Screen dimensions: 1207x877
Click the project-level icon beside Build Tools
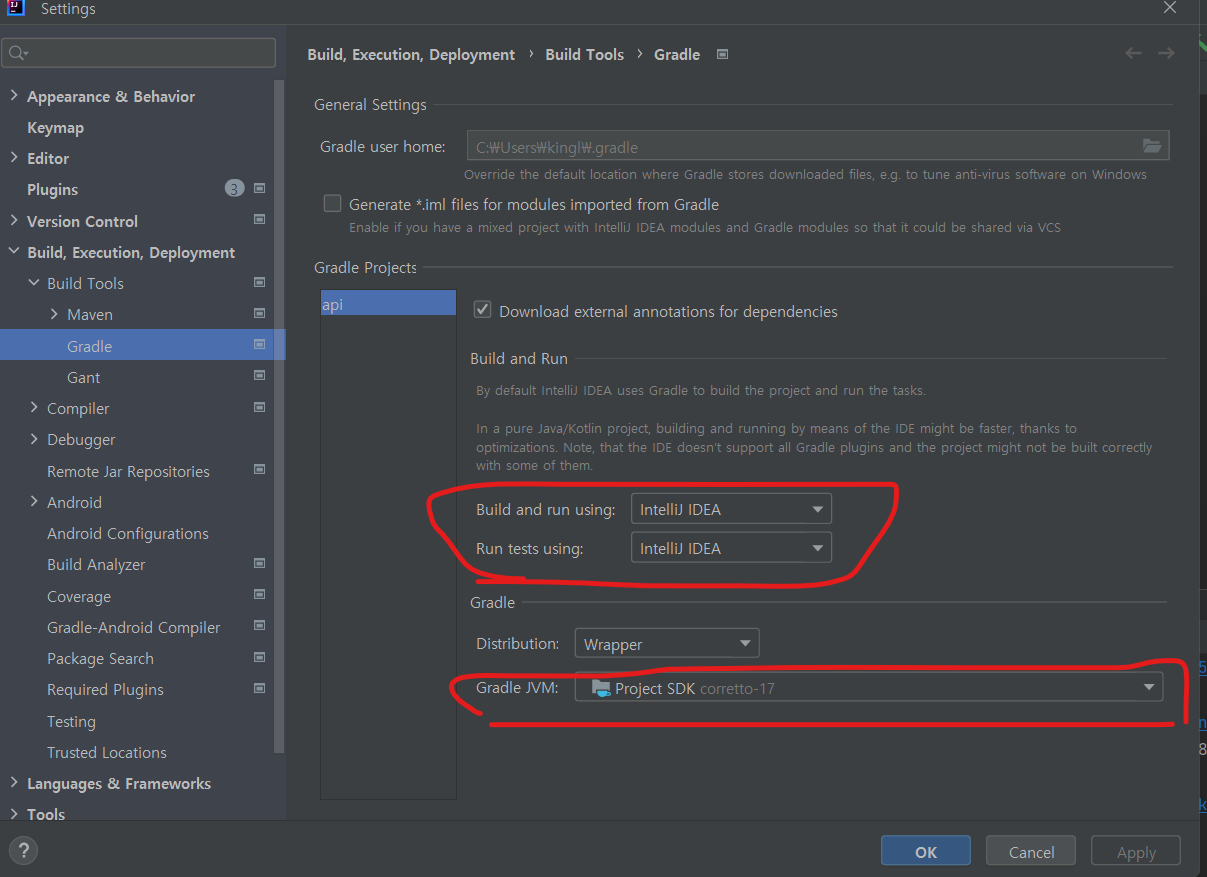coord(260,283)
